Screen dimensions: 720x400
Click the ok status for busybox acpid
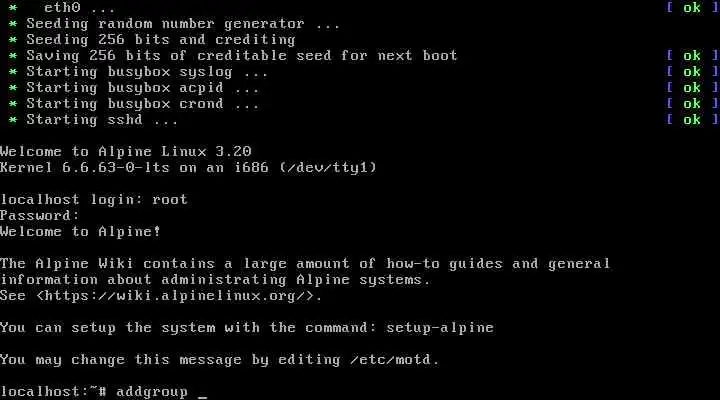point(692,87)
